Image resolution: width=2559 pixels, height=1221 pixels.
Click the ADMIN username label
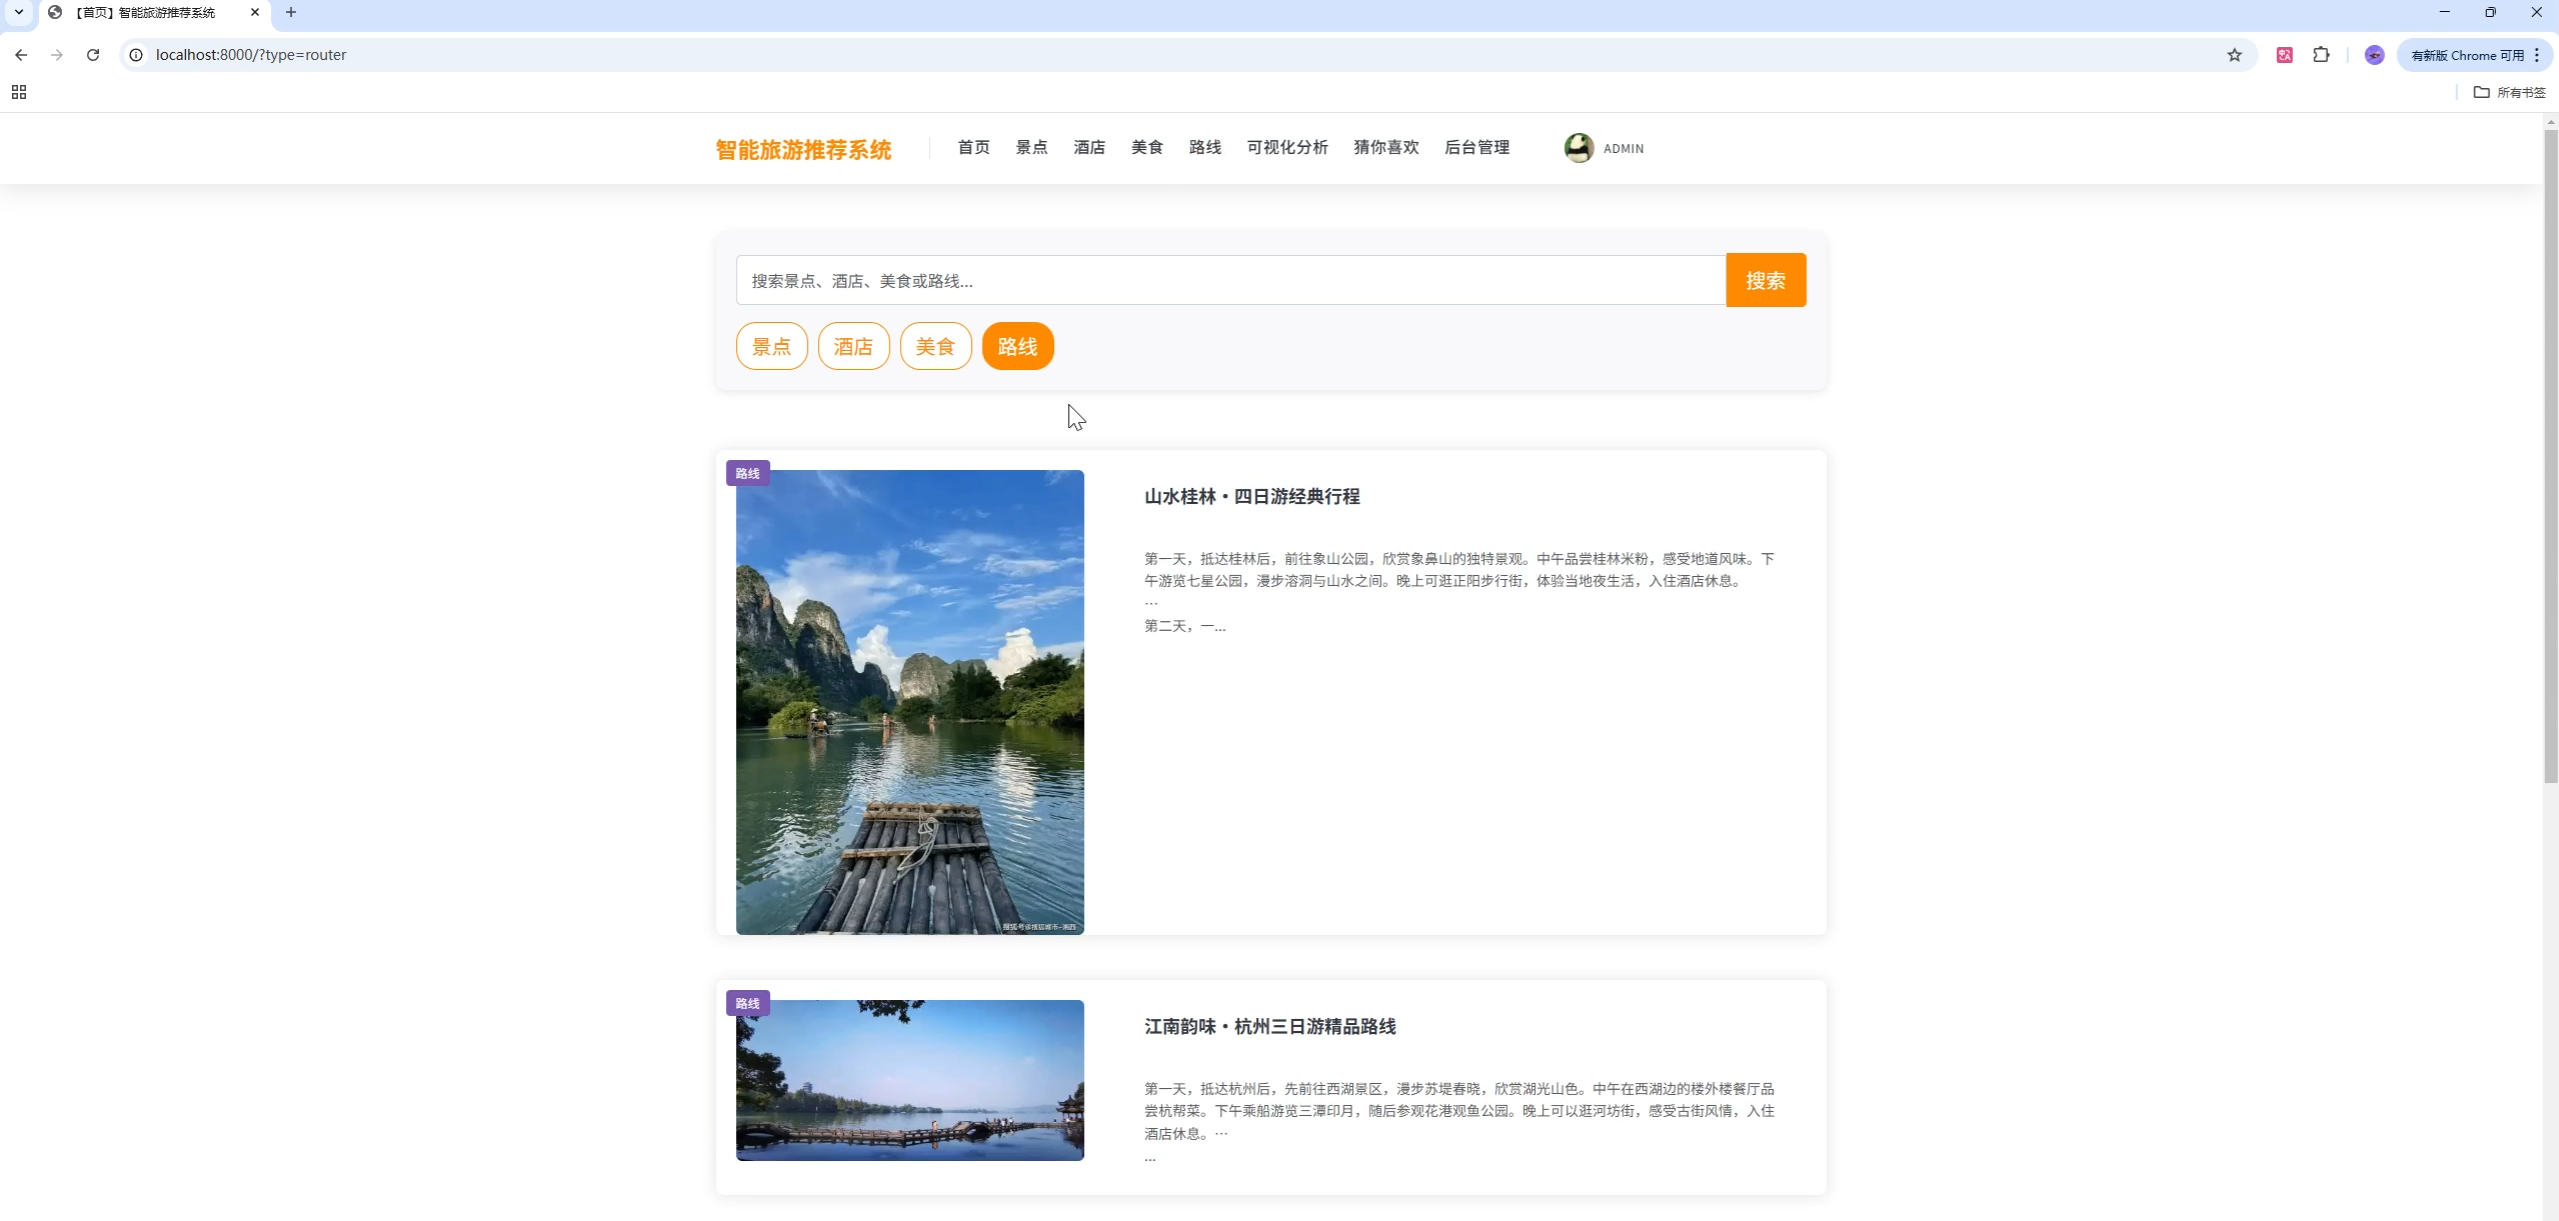(1623, 148)
